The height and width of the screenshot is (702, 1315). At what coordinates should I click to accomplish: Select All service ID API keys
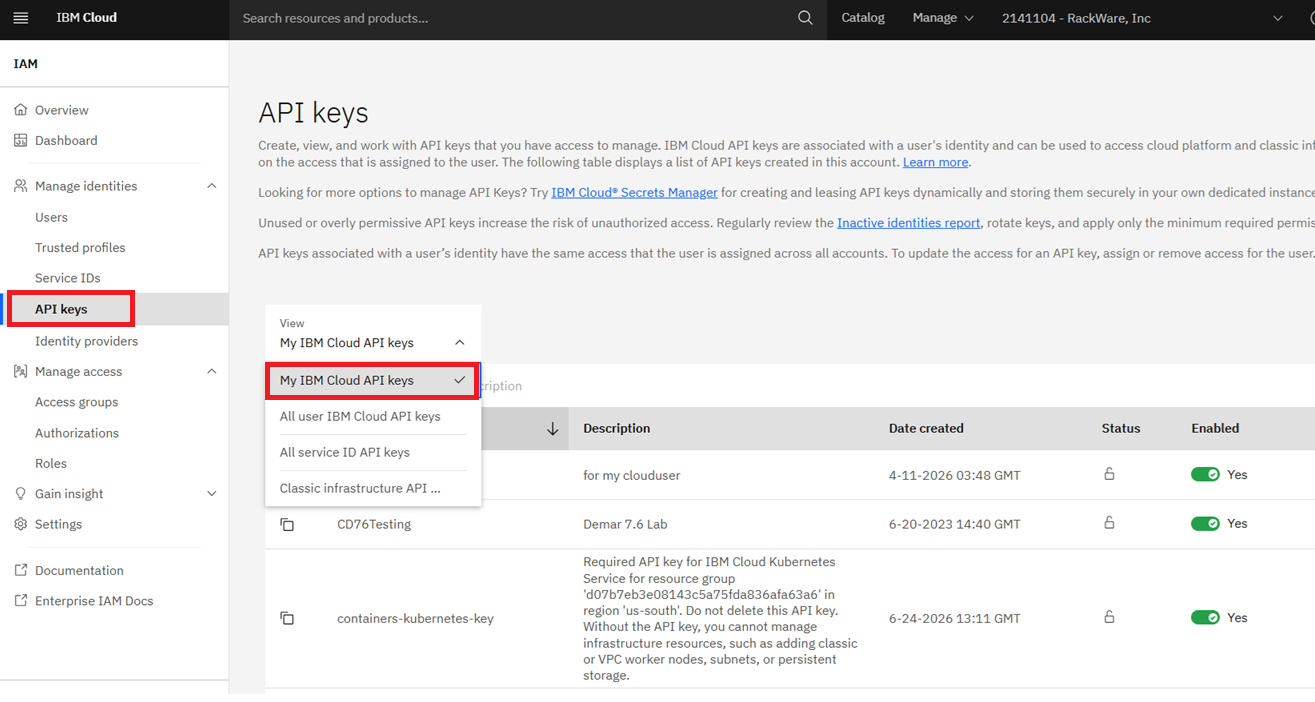click(x=373, y=452)
